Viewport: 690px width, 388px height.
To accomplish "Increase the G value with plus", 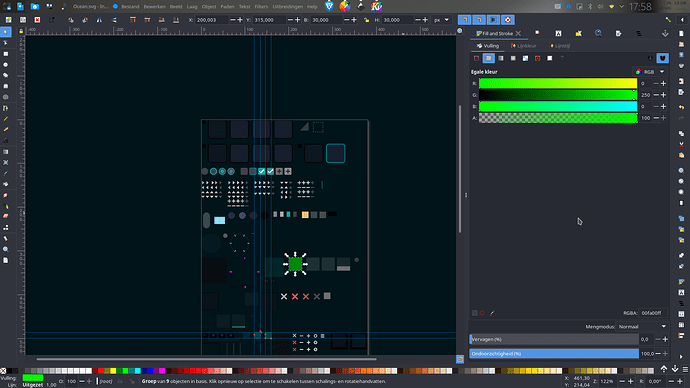I will [x=663, y=95].
